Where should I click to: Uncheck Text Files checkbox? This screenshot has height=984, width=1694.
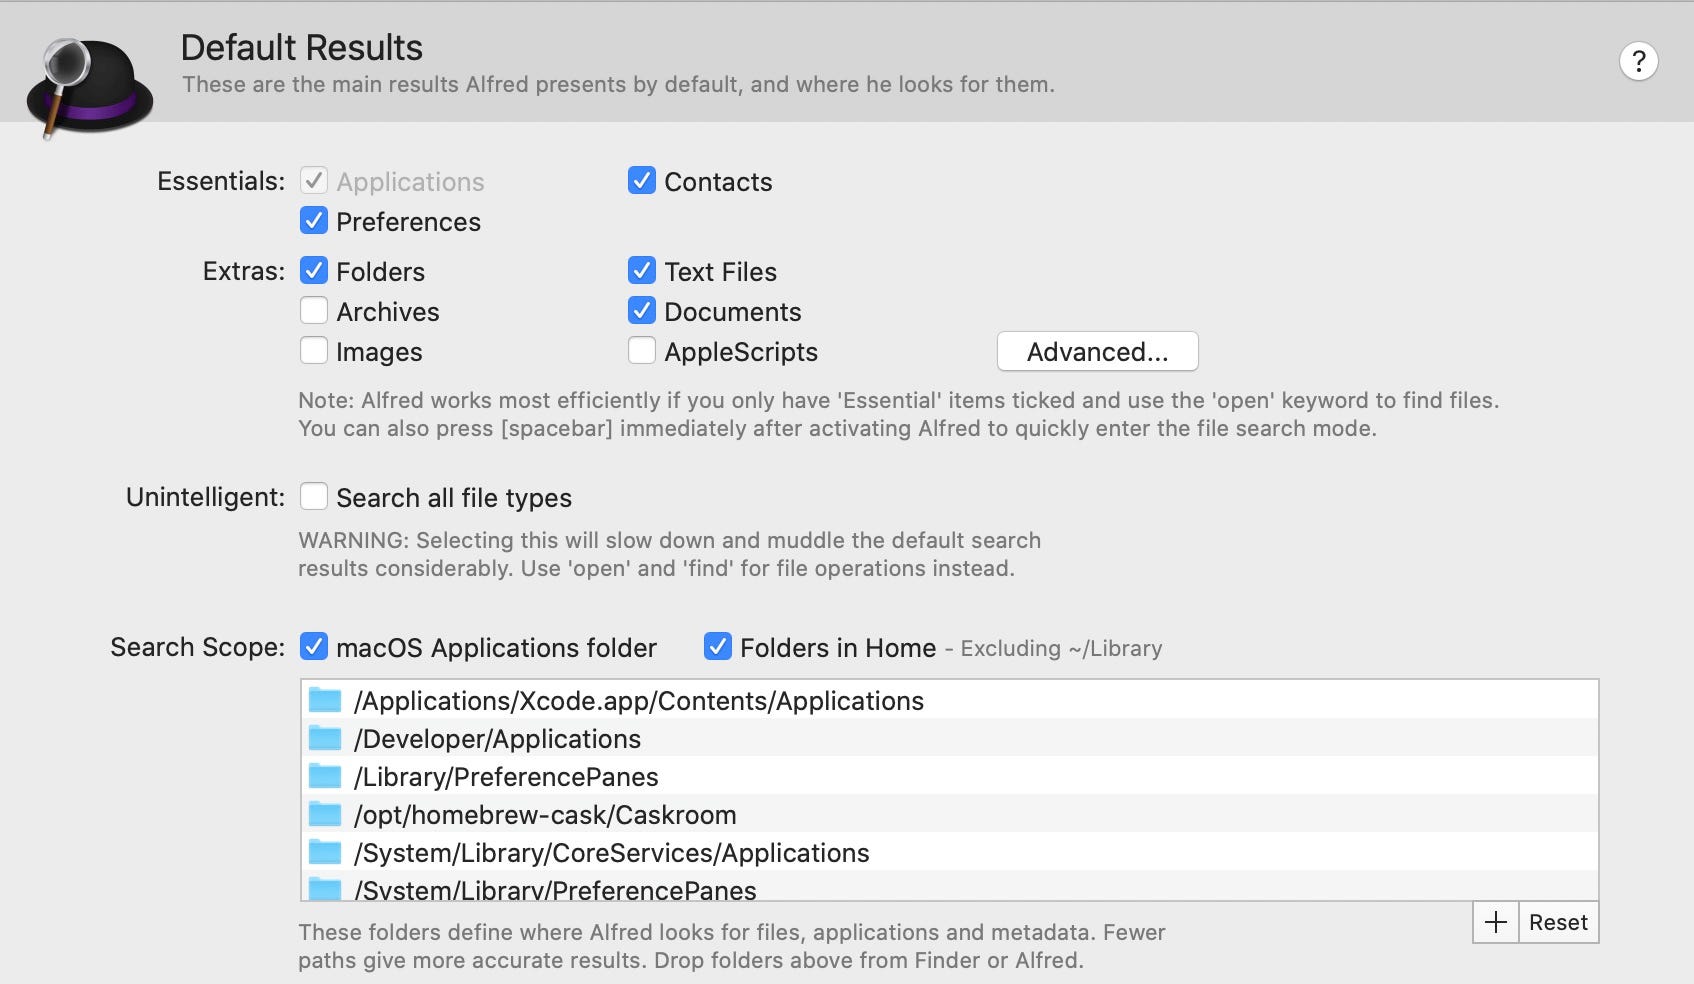pyautogui.click(x=642, y=271)
